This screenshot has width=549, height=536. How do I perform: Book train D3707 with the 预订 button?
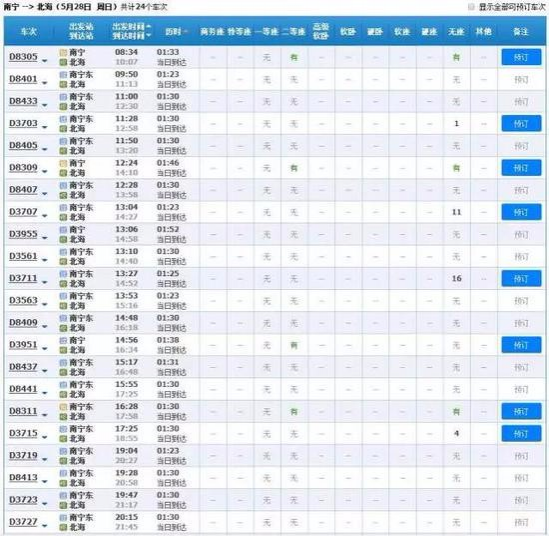point(521,212)
